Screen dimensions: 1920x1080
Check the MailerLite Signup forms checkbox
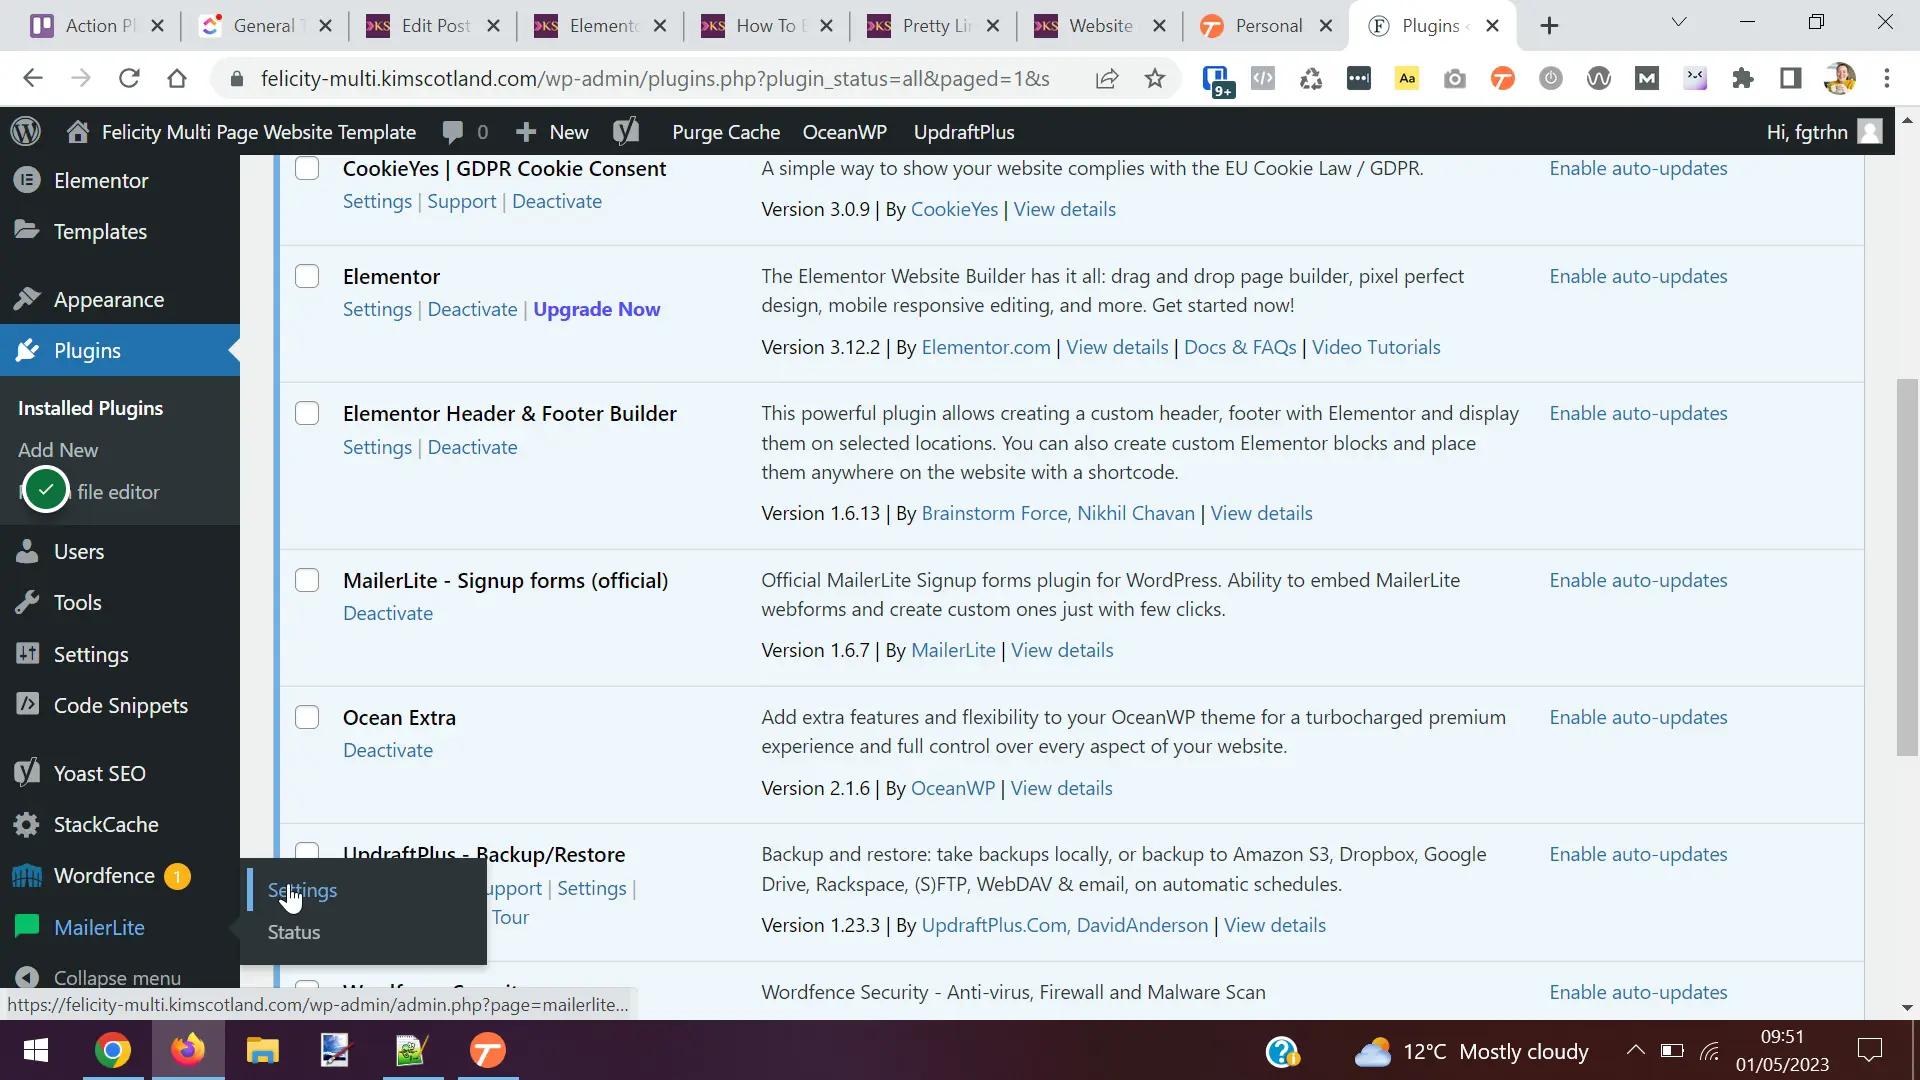pos(307,580)
